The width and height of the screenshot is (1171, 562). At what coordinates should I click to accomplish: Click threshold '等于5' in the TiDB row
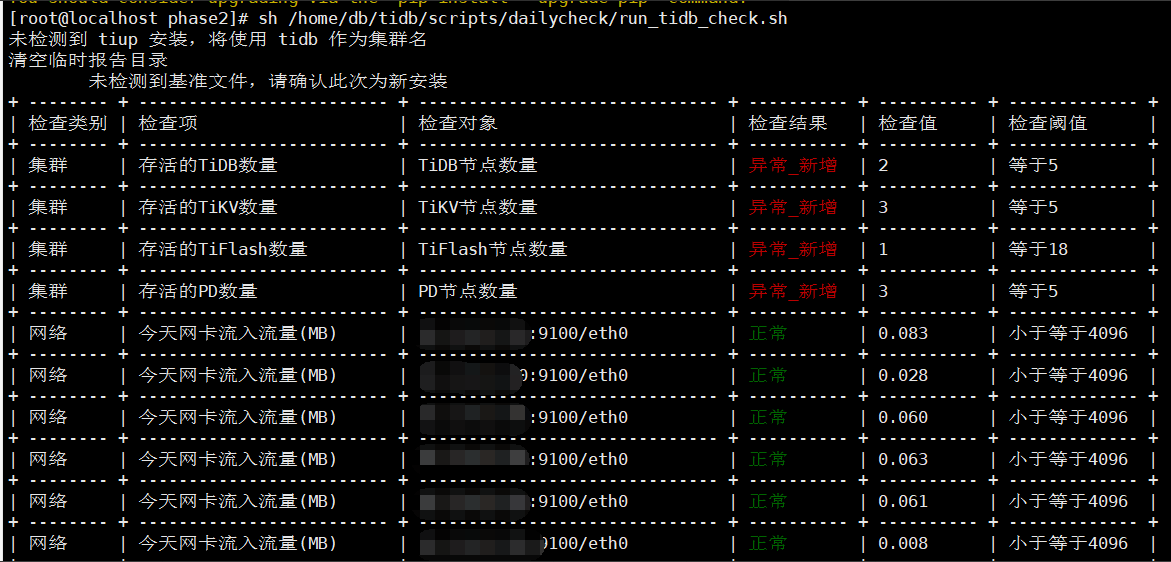(x=1033, y=165)
